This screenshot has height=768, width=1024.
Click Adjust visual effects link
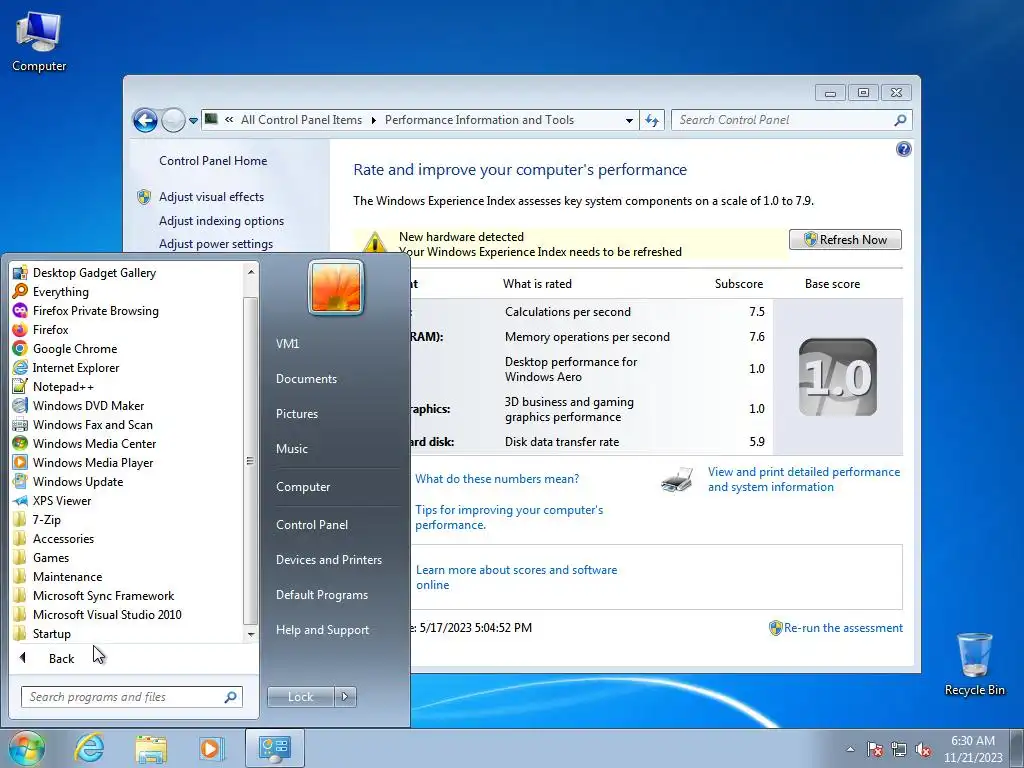[x=212, y=197]
